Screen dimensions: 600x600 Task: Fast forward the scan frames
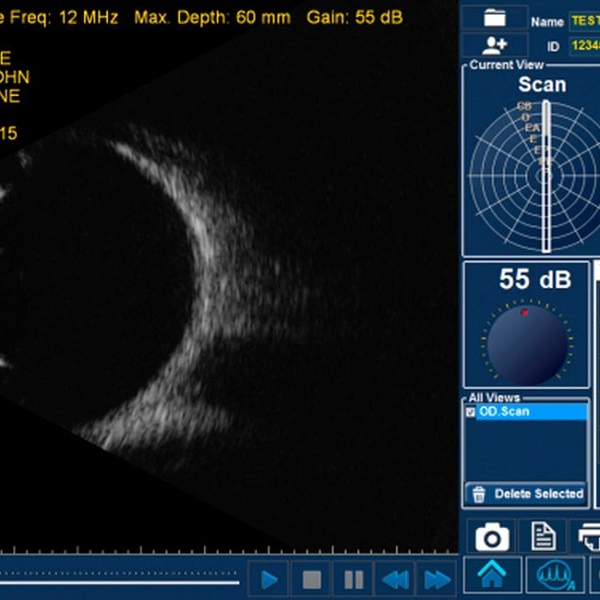[x=437, y=579]
